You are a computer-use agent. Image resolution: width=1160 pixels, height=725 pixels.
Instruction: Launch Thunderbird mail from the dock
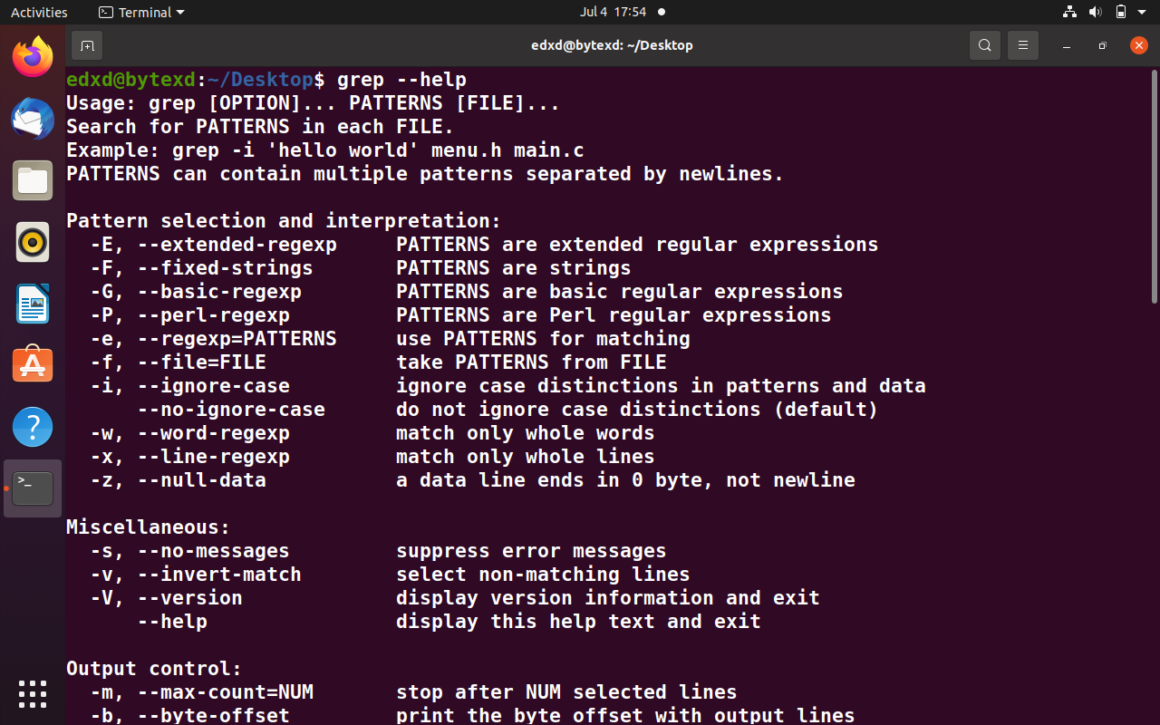[32, 118]
